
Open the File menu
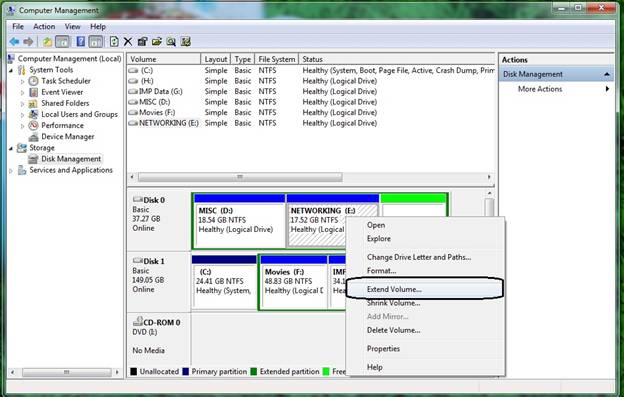[x=18, y=27]
